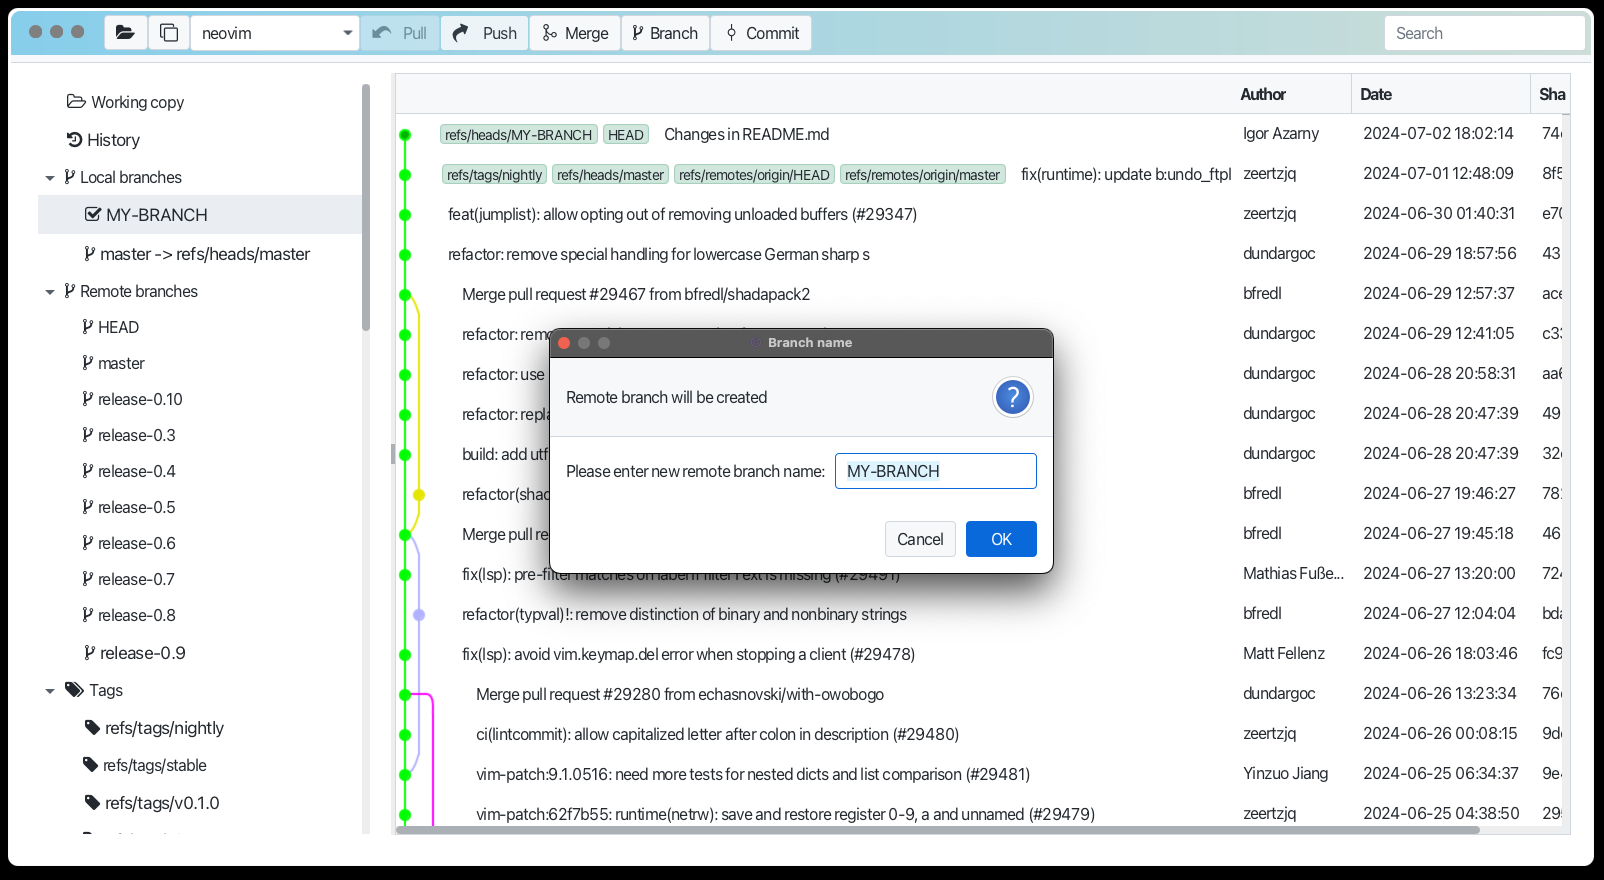The image size is (1604, 880).
Task: Open the neovim repository dropdown
Action: 275,33
